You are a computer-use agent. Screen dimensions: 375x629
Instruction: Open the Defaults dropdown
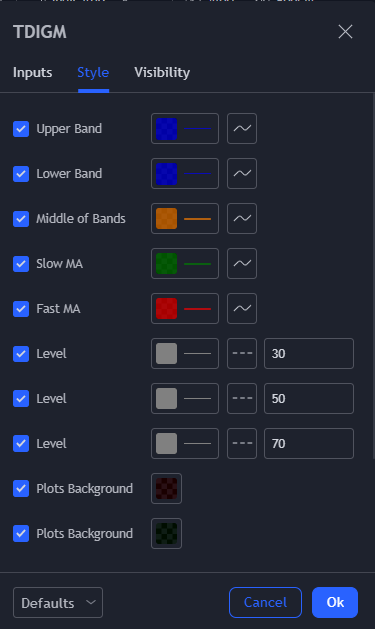coord(58,603)
